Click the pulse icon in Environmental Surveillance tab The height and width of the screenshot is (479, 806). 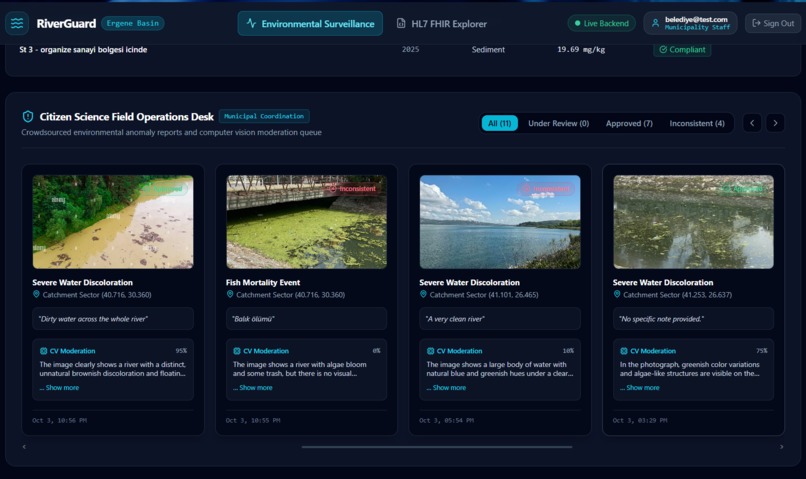251,23
